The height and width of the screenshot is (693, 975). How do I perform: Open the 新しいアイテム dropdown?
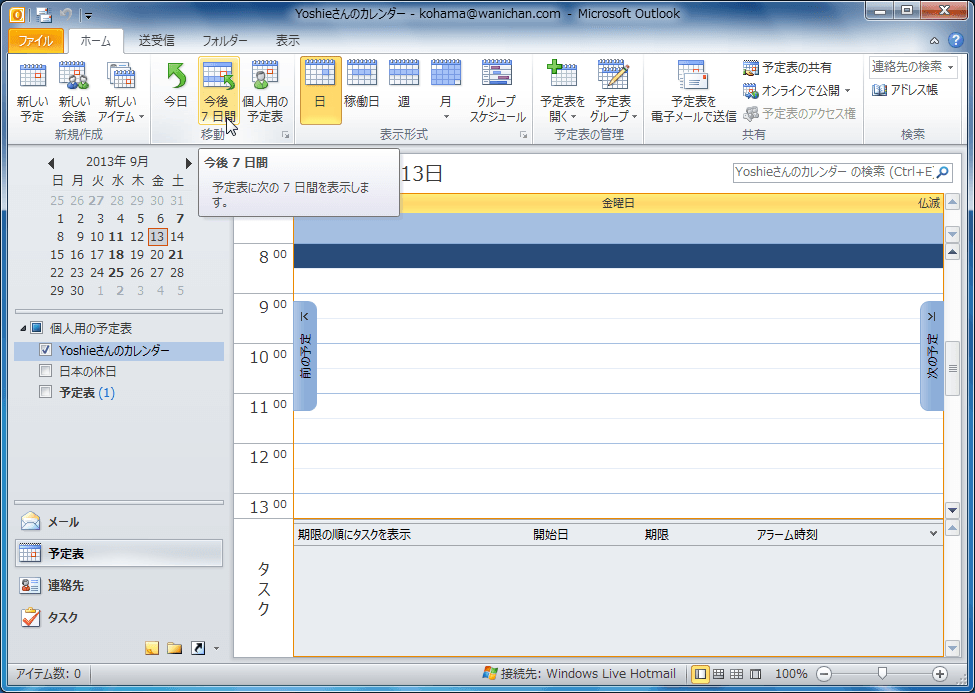click(x=121, y=91)
